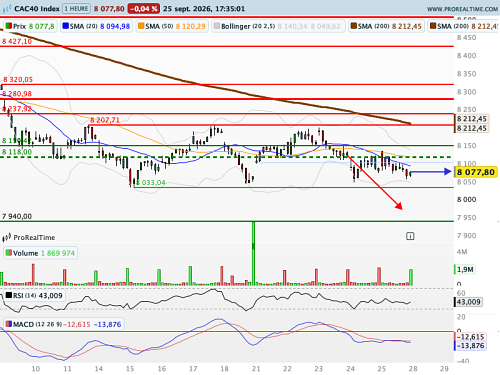Click the MACD indicator color swatch

(9, 324)
